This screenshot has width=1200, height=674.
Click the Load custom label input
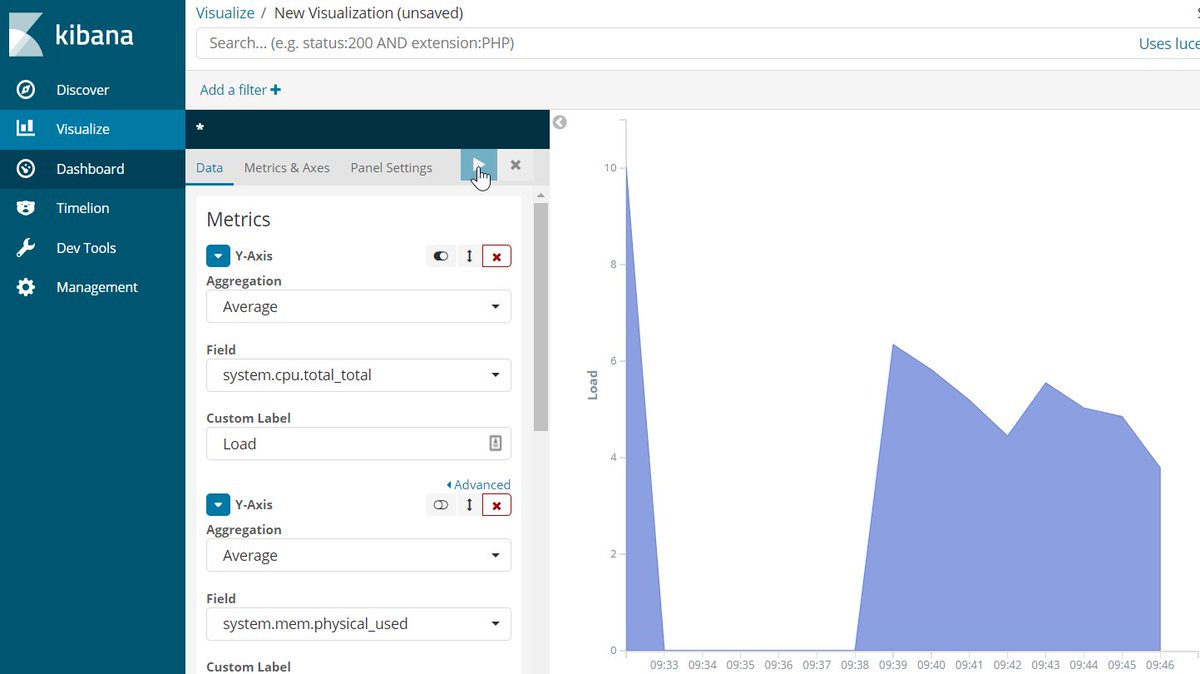tap(358, 444)
